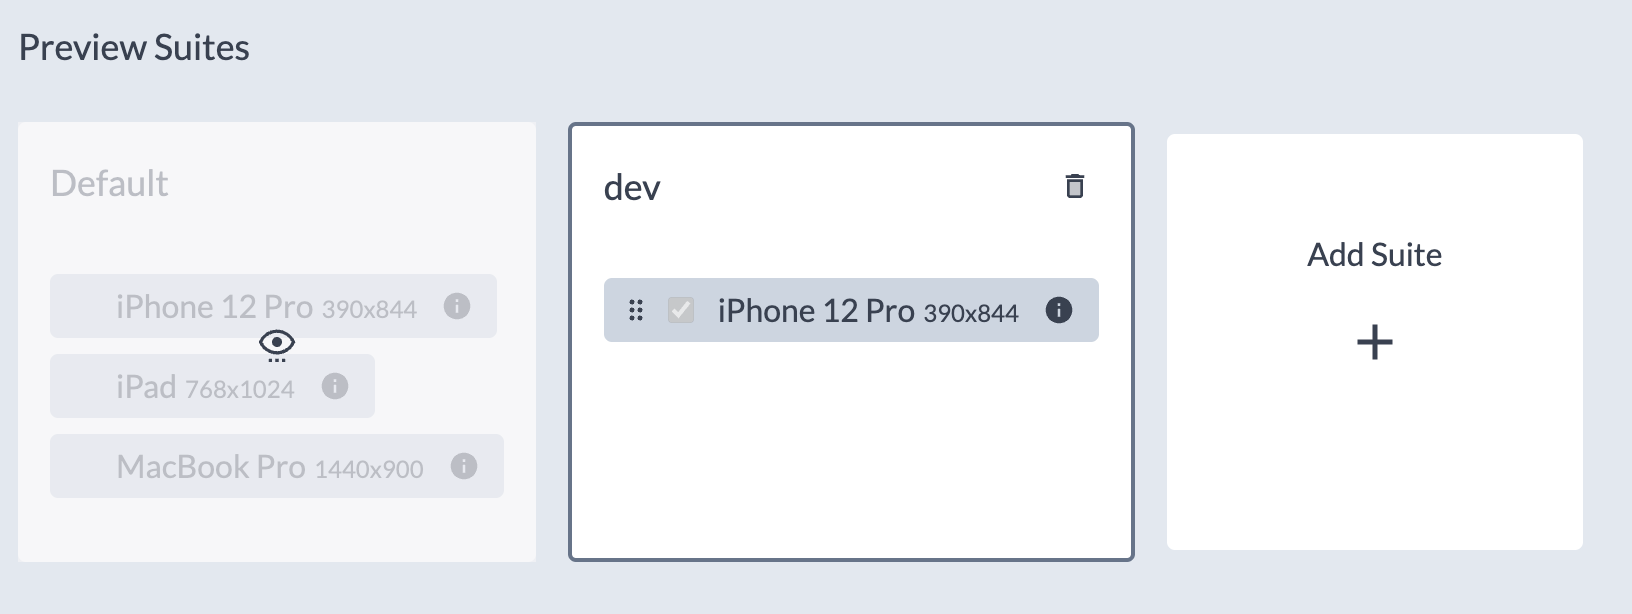Click the Add Suite label
The height and width of the screenshot is (614, 1632).
(x=1374, y=255)
